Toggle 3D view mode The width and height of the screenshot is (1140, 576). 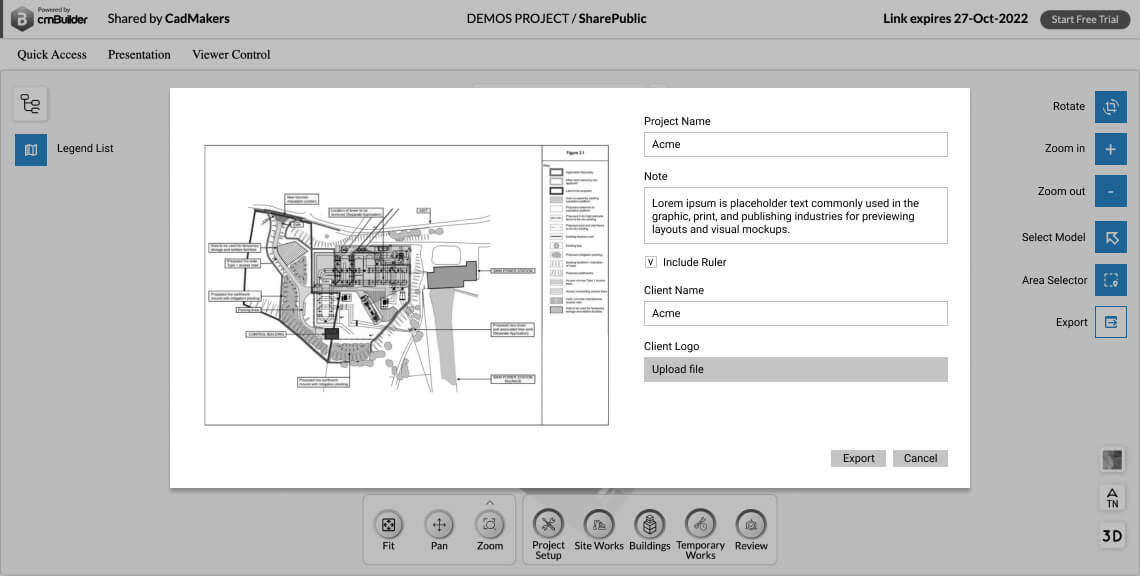click(1112, 535)
